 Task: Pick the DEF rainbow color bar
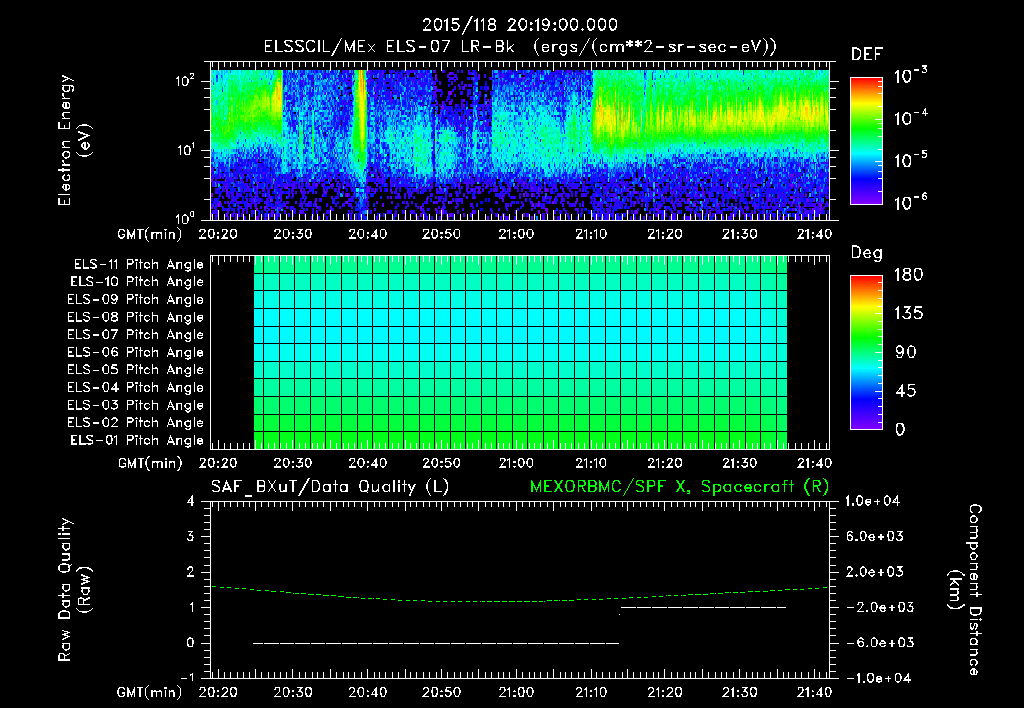(x=866, y=140)
